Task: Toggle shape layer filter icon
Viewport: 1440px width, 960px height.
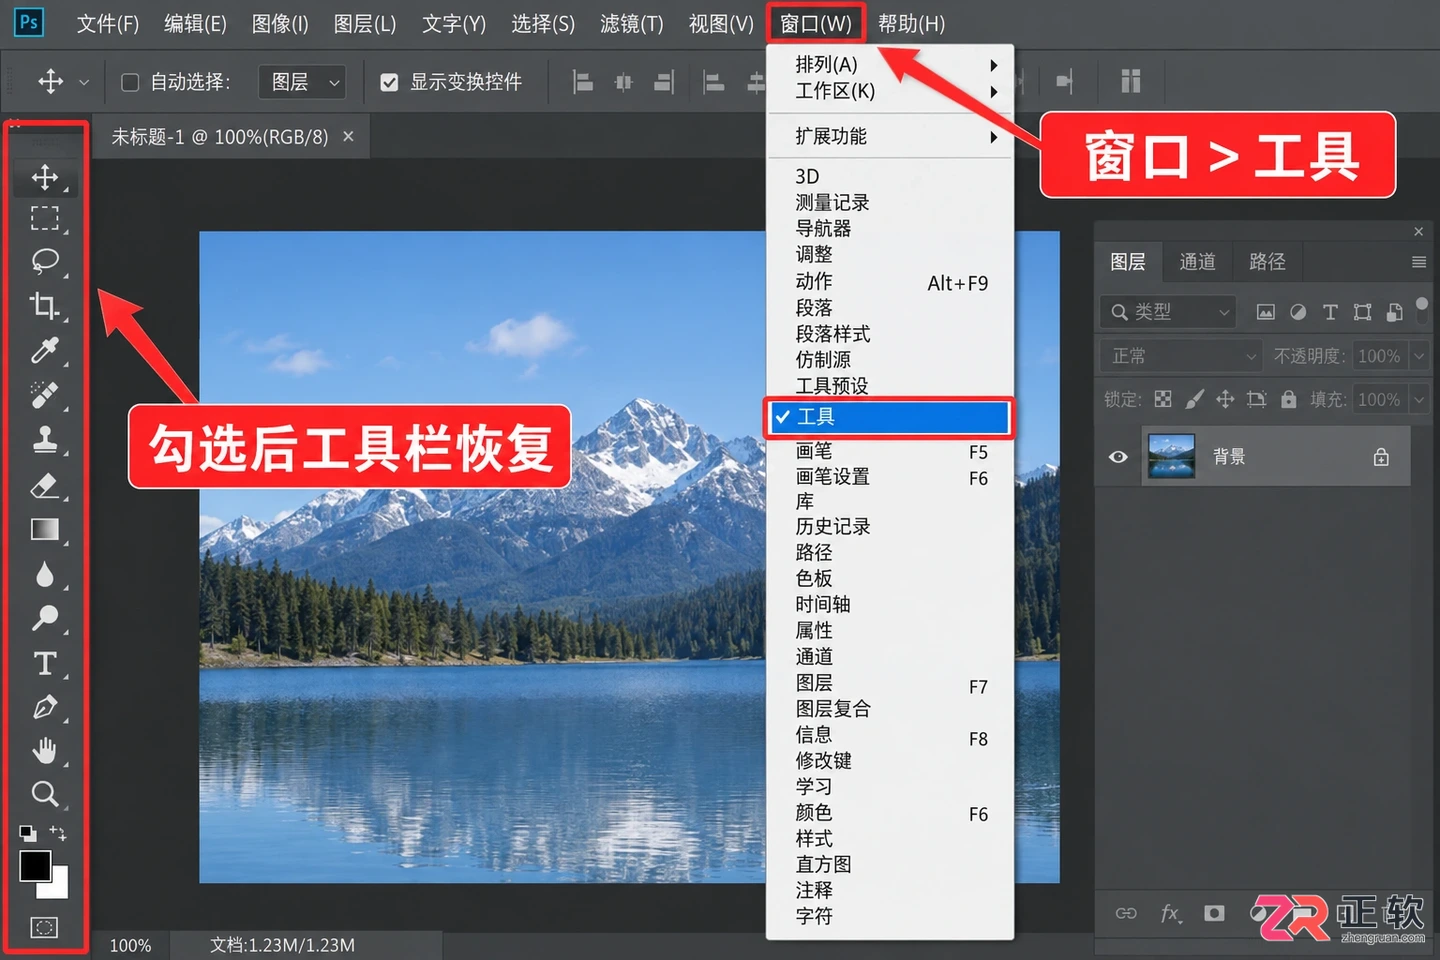Action: 1362,312
